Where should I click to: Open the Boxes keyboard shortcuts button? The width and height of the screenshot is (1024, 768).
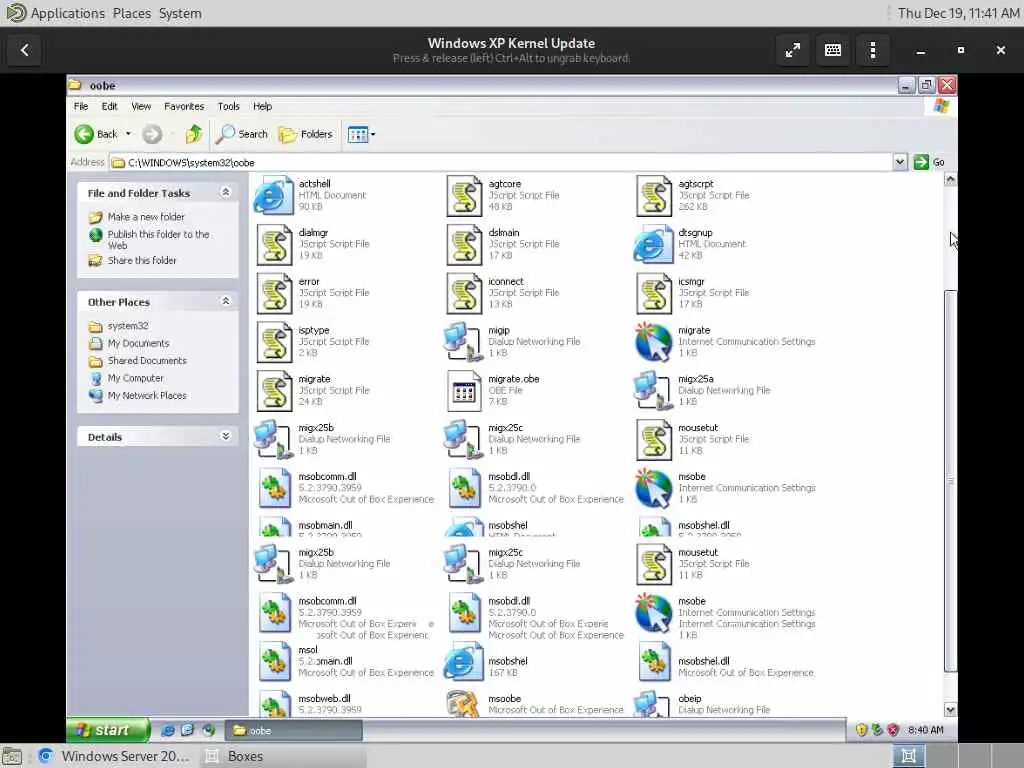833,50
